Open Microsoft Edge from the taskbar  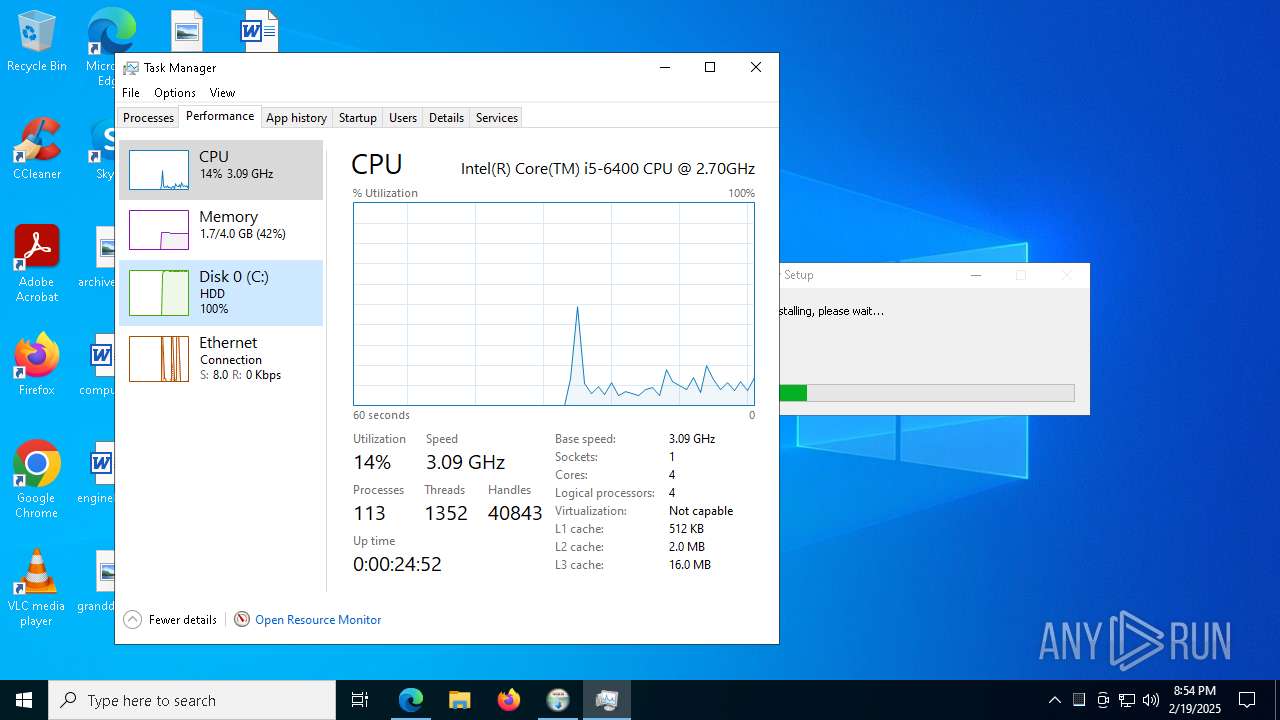[411, 700]
